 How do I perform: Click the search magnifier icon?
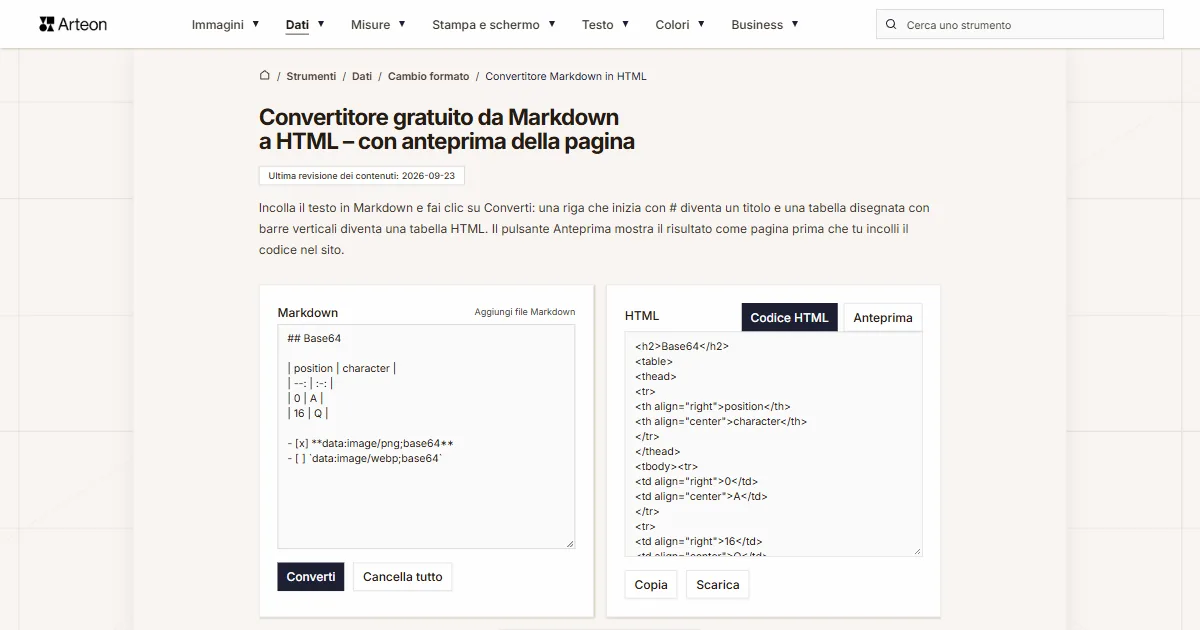891,24
